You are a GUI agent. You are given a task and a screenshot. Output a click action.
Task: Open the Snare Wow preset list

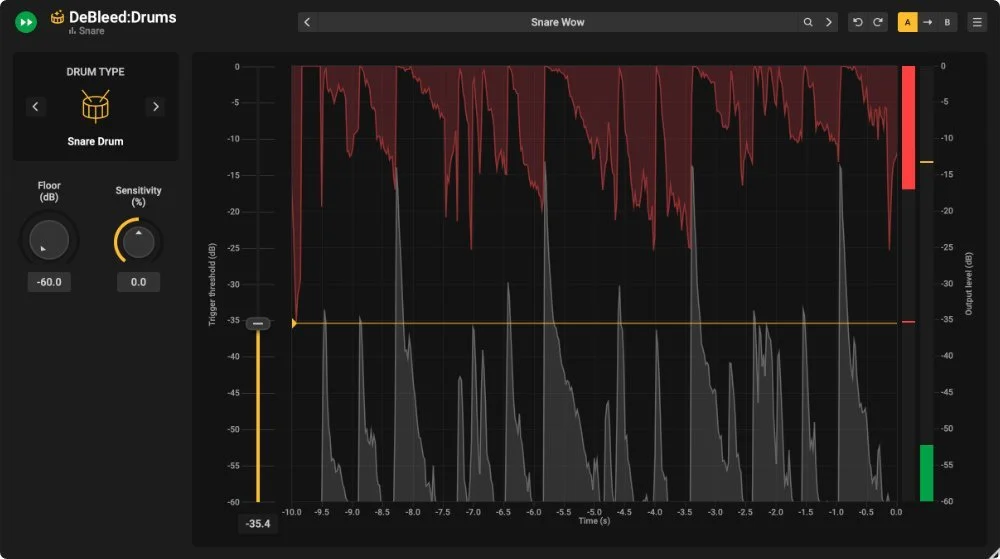pyautogui.click(x=557, y=22)
